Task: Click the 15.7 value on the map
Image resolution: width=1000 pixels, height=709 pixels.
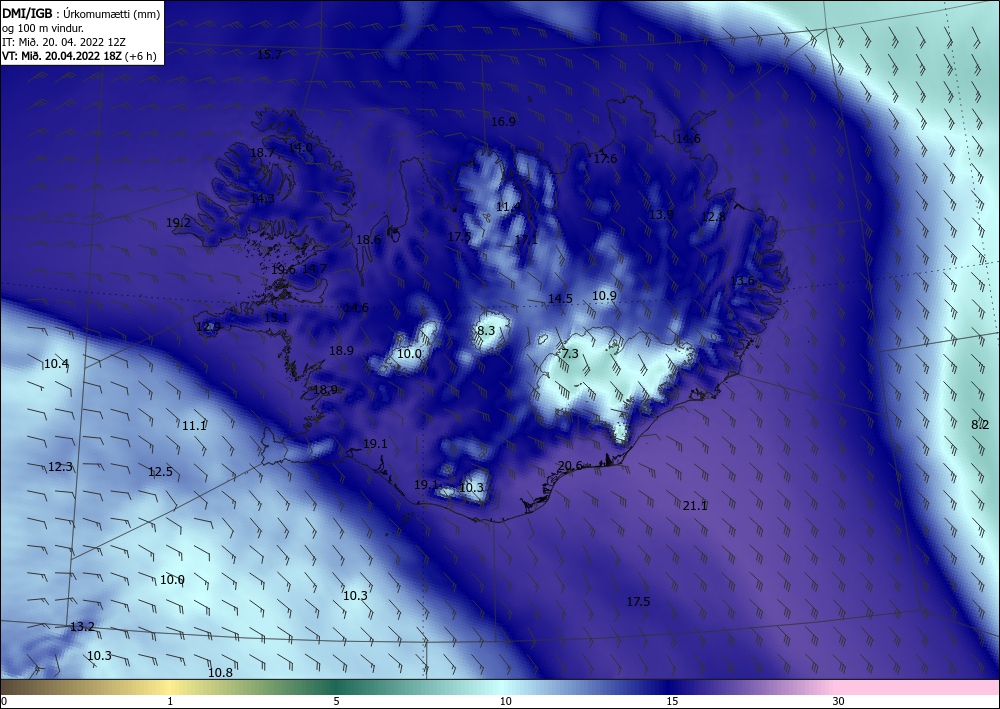Action: (x=269, y=55)
